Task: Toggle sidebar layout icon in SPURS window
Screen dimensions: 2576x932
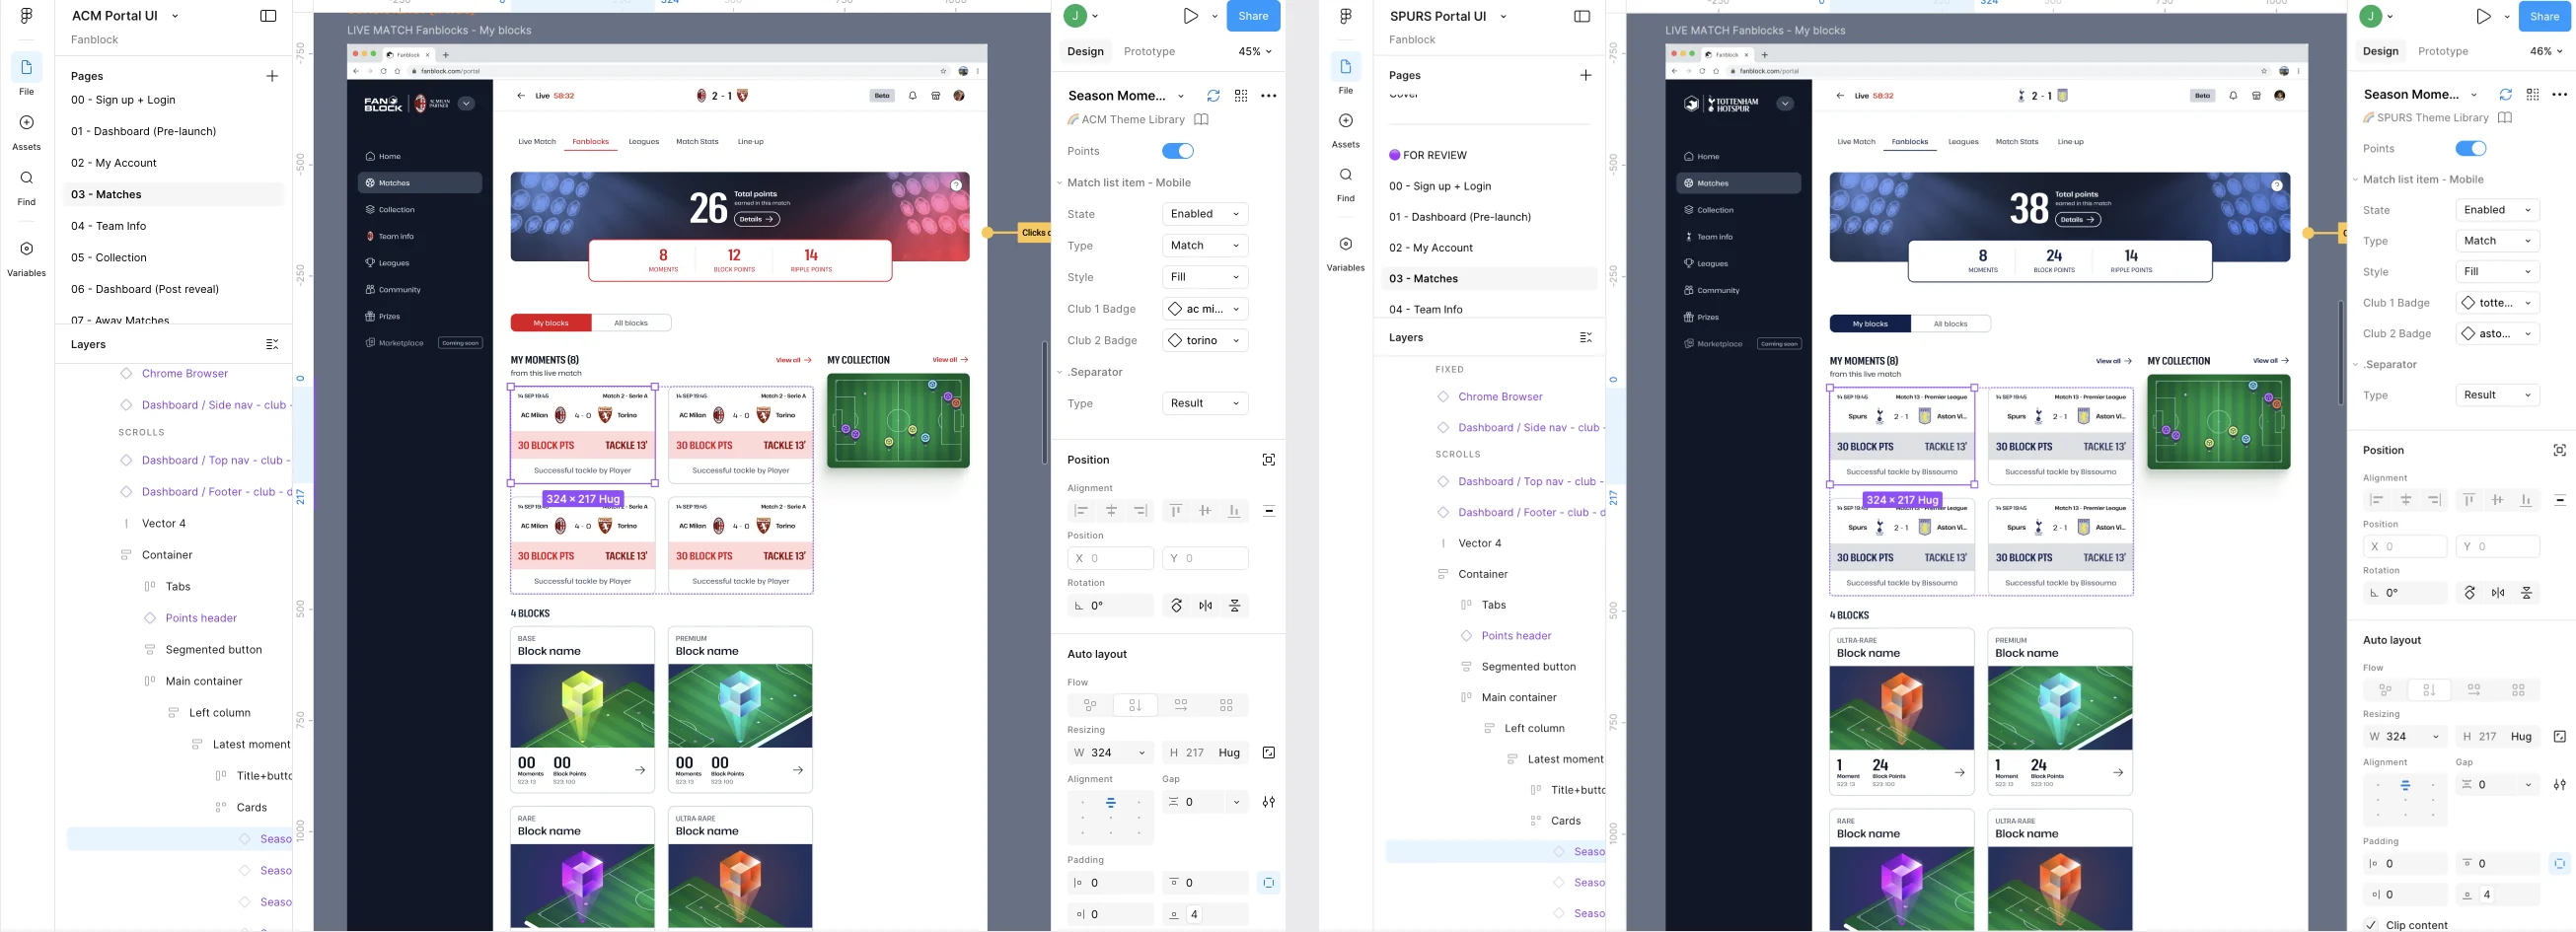Action: point(1582,16)
